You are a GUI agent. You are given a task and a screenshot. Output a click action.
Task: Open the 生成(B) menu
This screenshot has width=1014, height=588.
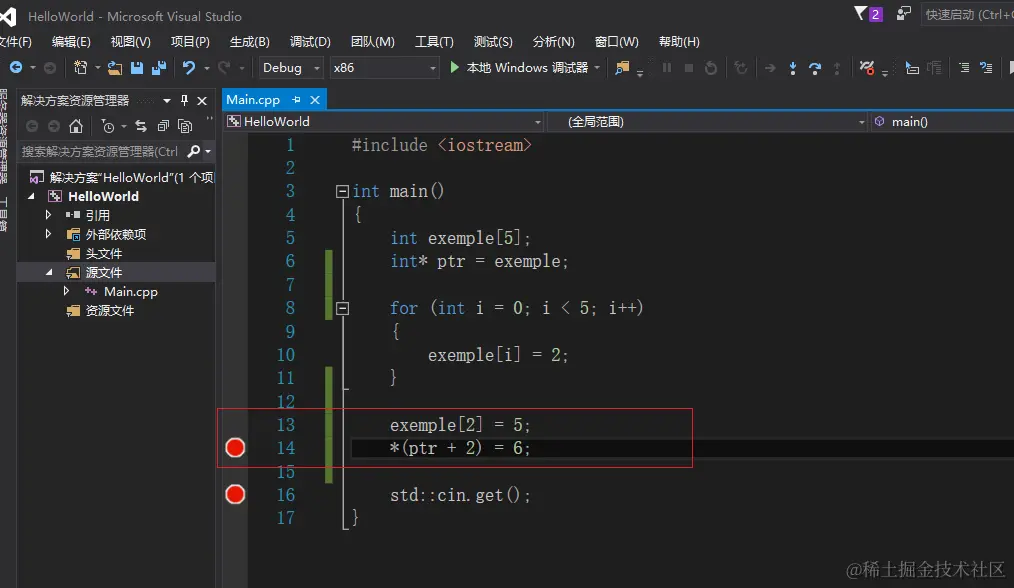250,41
